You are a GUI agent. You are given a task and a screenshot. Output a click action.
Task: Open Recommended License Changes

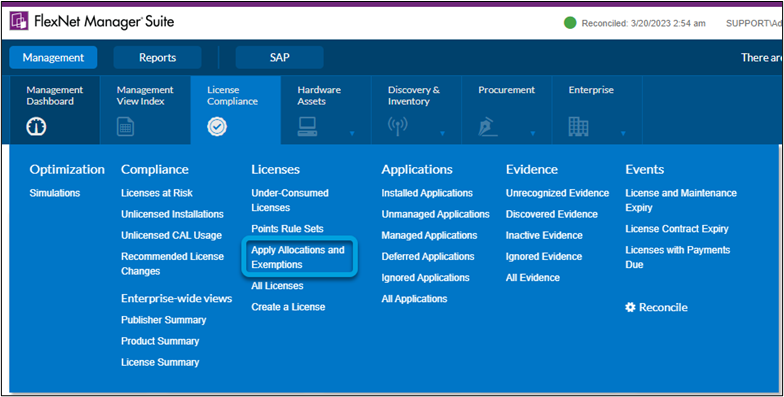pyautogui.click(x=172, y=264)
